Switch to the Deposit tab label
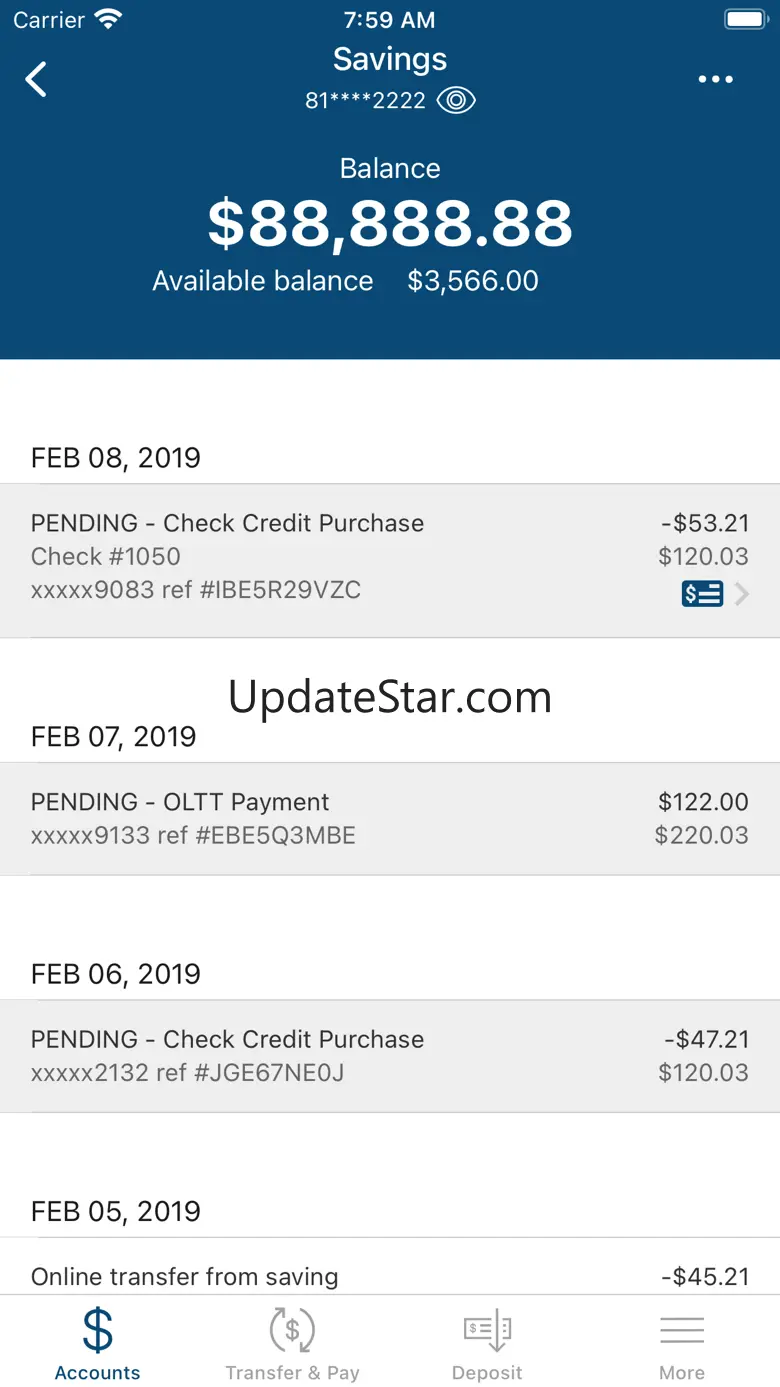Image resolution: width=780 pixels, height=1387 pixels. (x=487, y=1373)
